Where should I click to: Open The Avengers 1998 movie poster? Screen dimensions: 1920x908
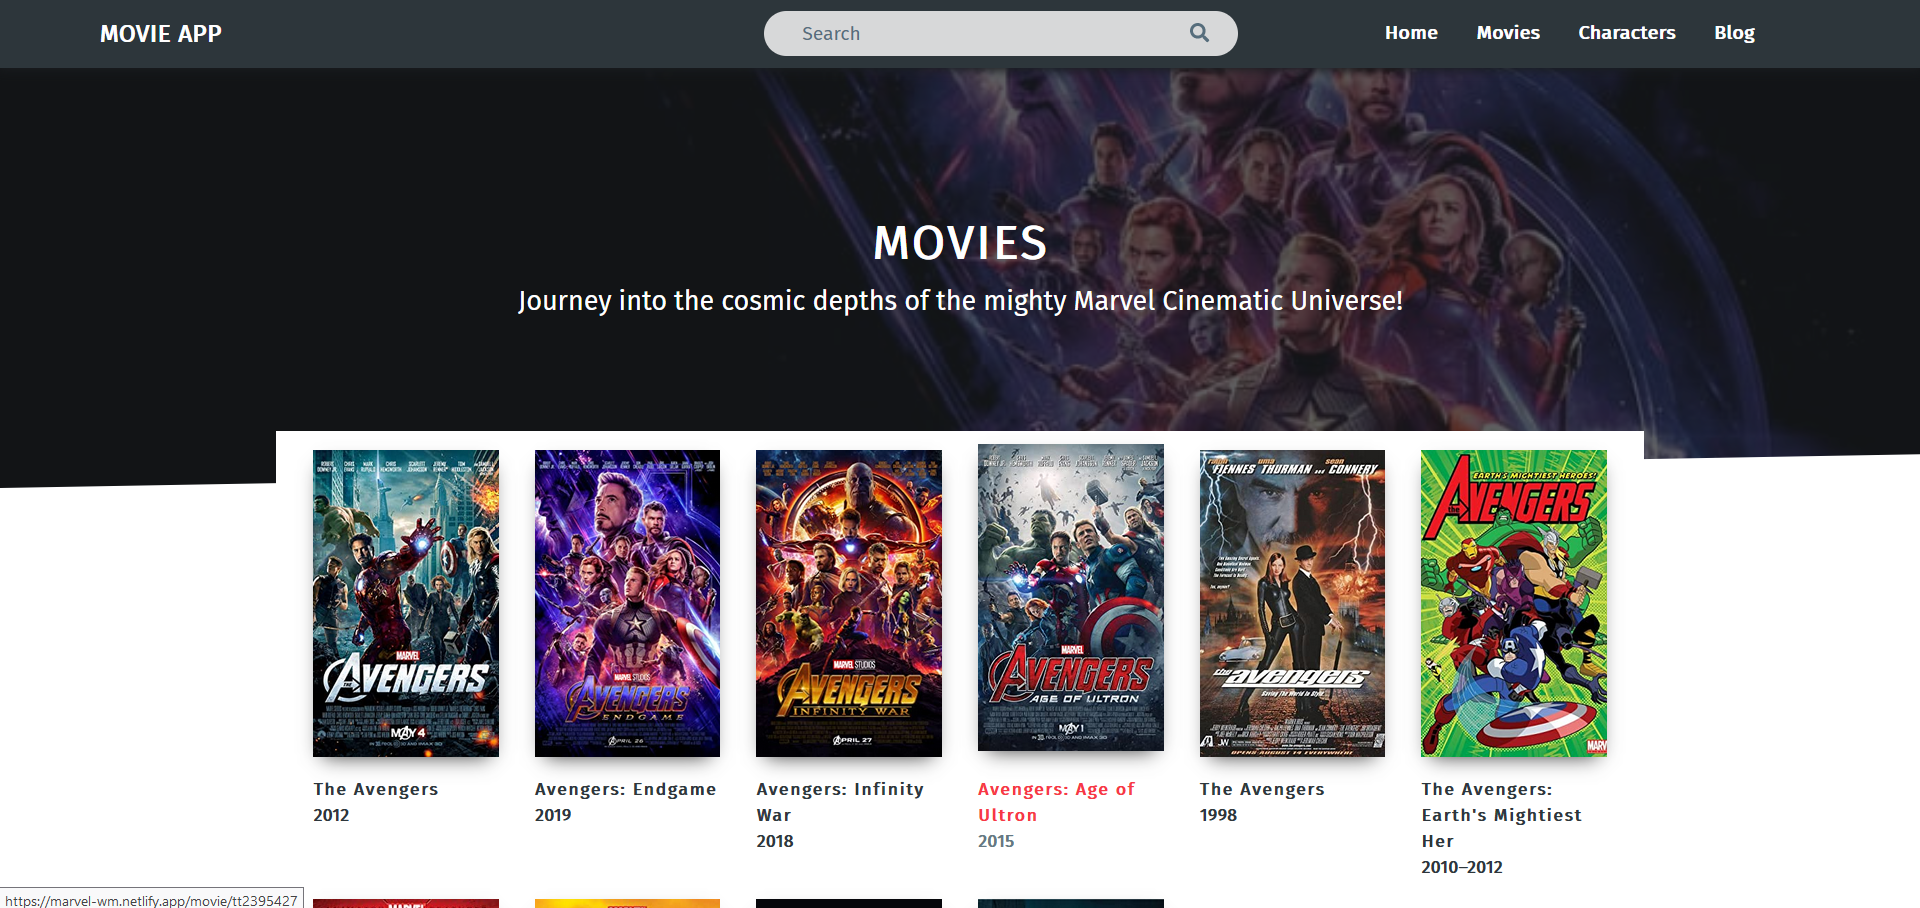[x=1292, y=603]
